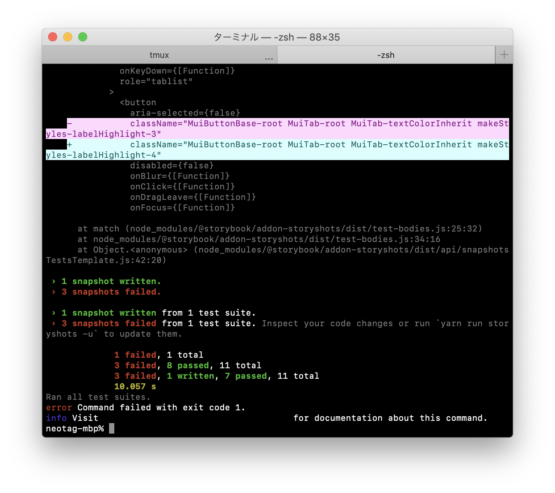
Task: Click 'yshots -u` to update them.' text
Action: (114, 334)
